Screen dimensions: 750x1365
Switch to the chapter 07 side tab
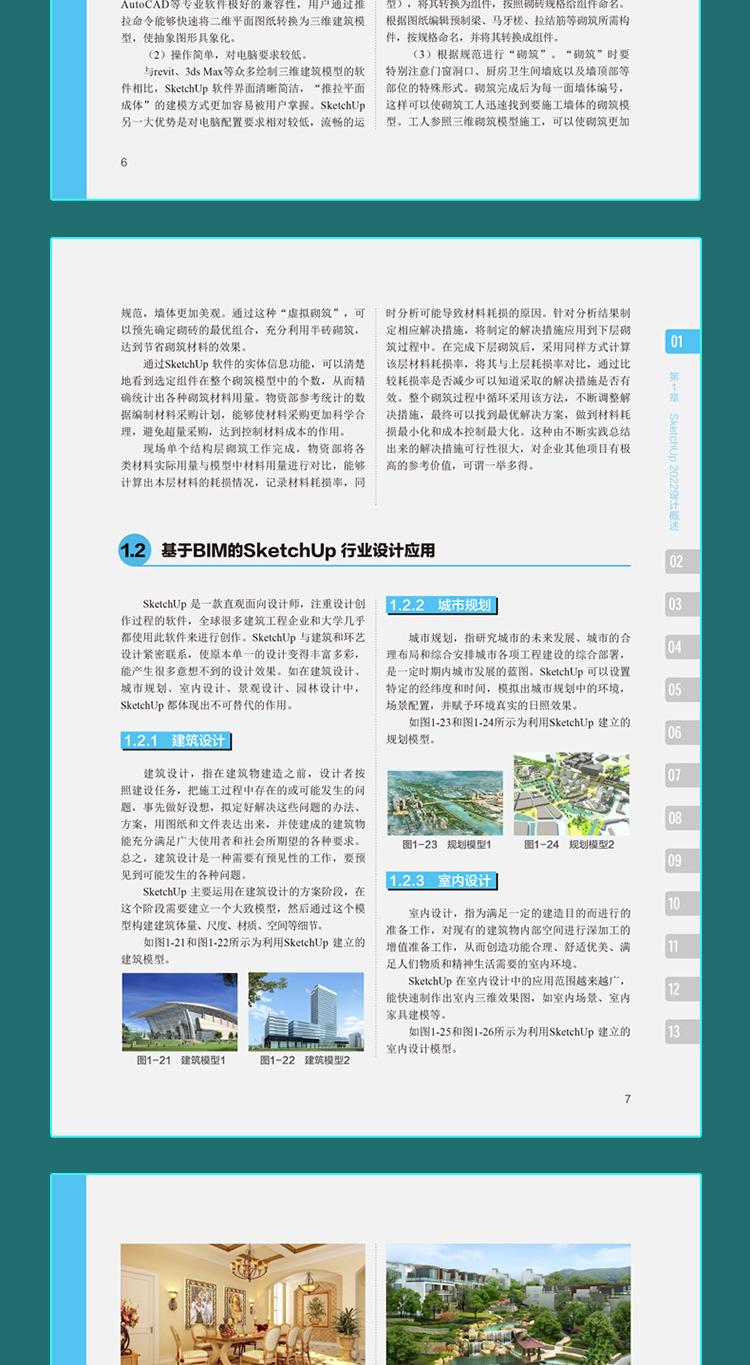(x=682, y=775)
